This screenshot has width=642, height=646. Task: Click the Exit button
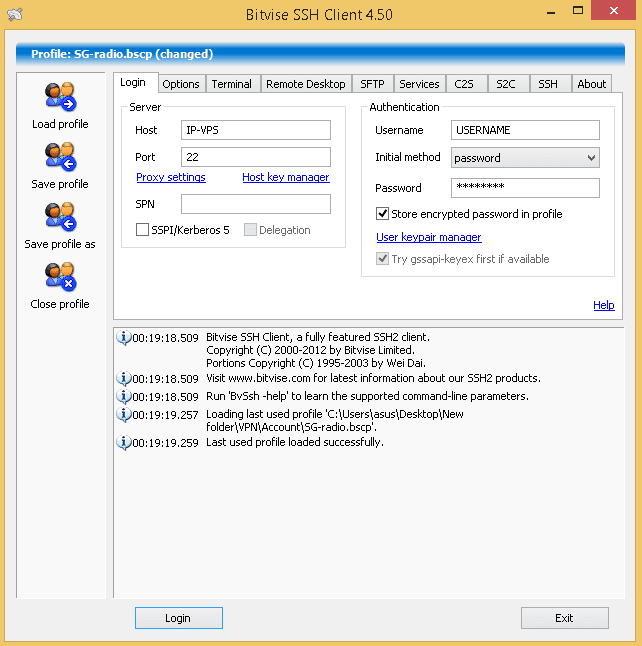click(564, 618)
